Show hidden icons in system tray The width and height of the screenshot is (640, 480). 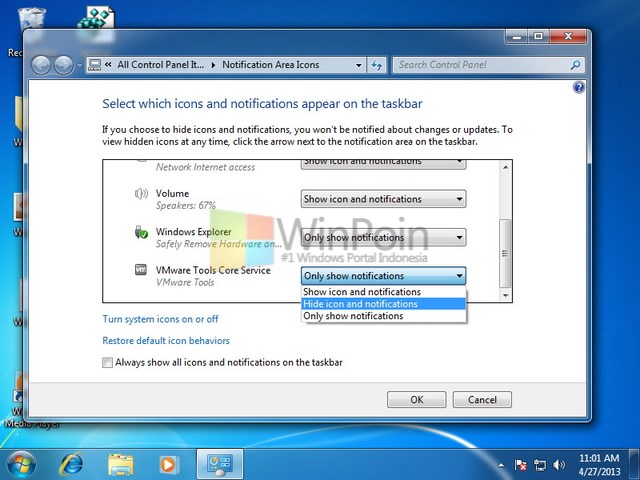(x=502, y=465)
